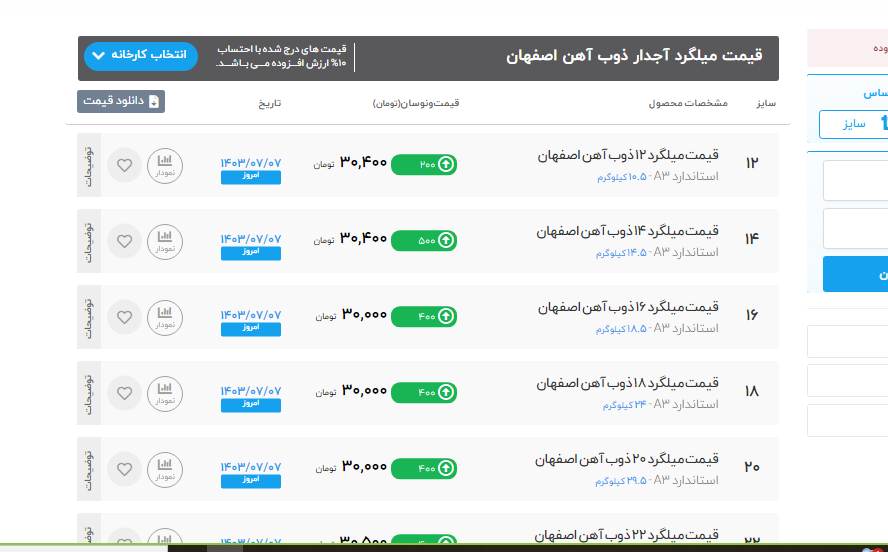
Task: Click the green 400 price change badge in the size 18 row
Action: point(424,393)
